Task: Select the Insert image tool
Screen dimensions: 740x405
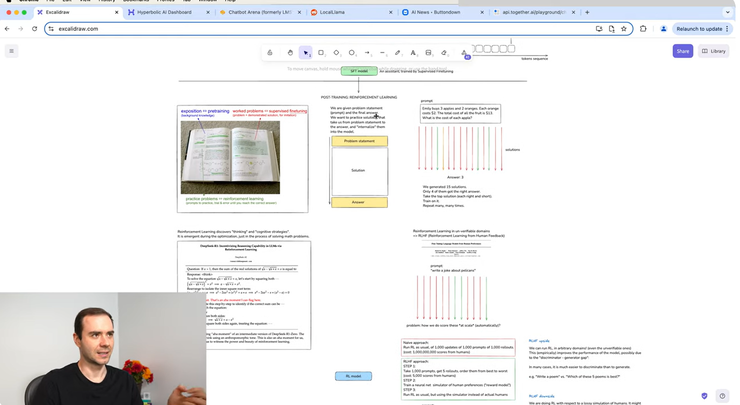Action: (x=428, y=53)
